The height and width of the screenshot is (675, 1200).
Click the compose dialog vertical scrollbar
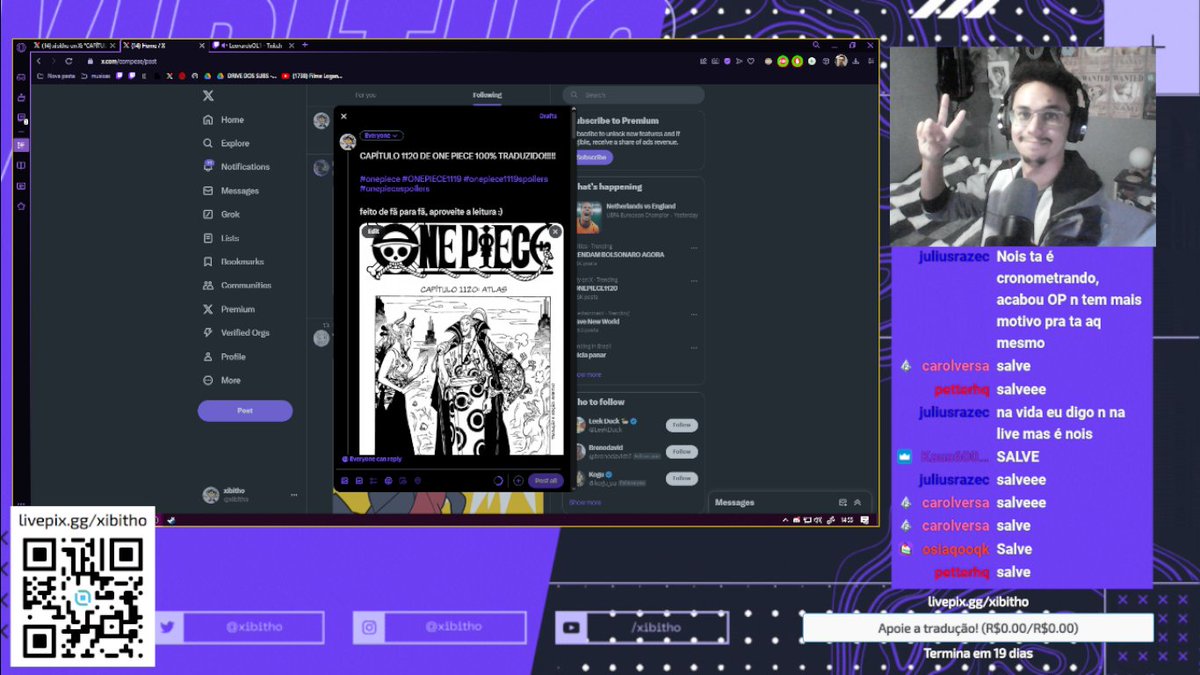tap(573, 125)
